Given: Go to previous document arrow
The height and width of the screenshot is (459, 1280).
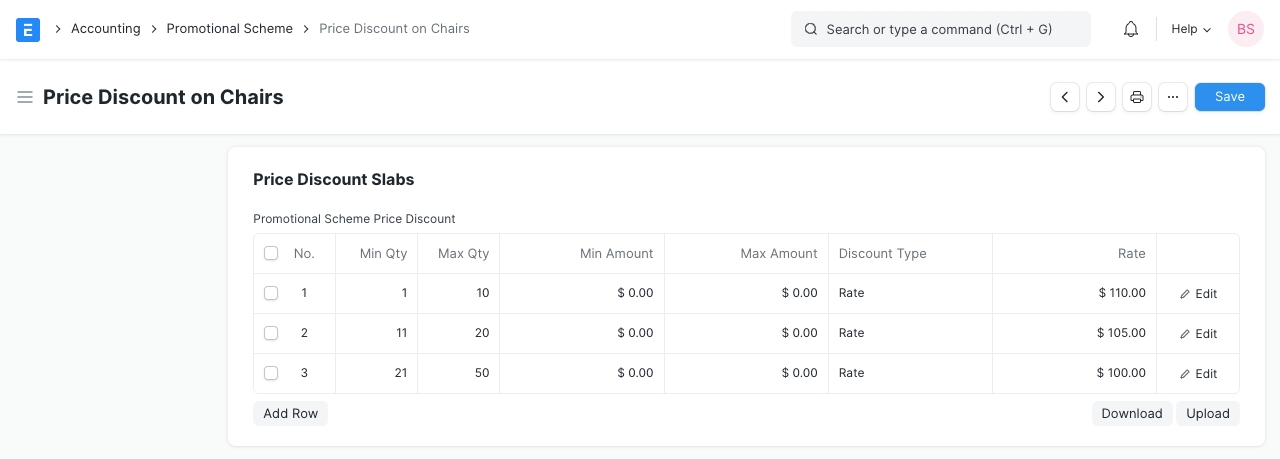Looking at the screenshot, I should pyautogui.click(x=1065, y=97).
